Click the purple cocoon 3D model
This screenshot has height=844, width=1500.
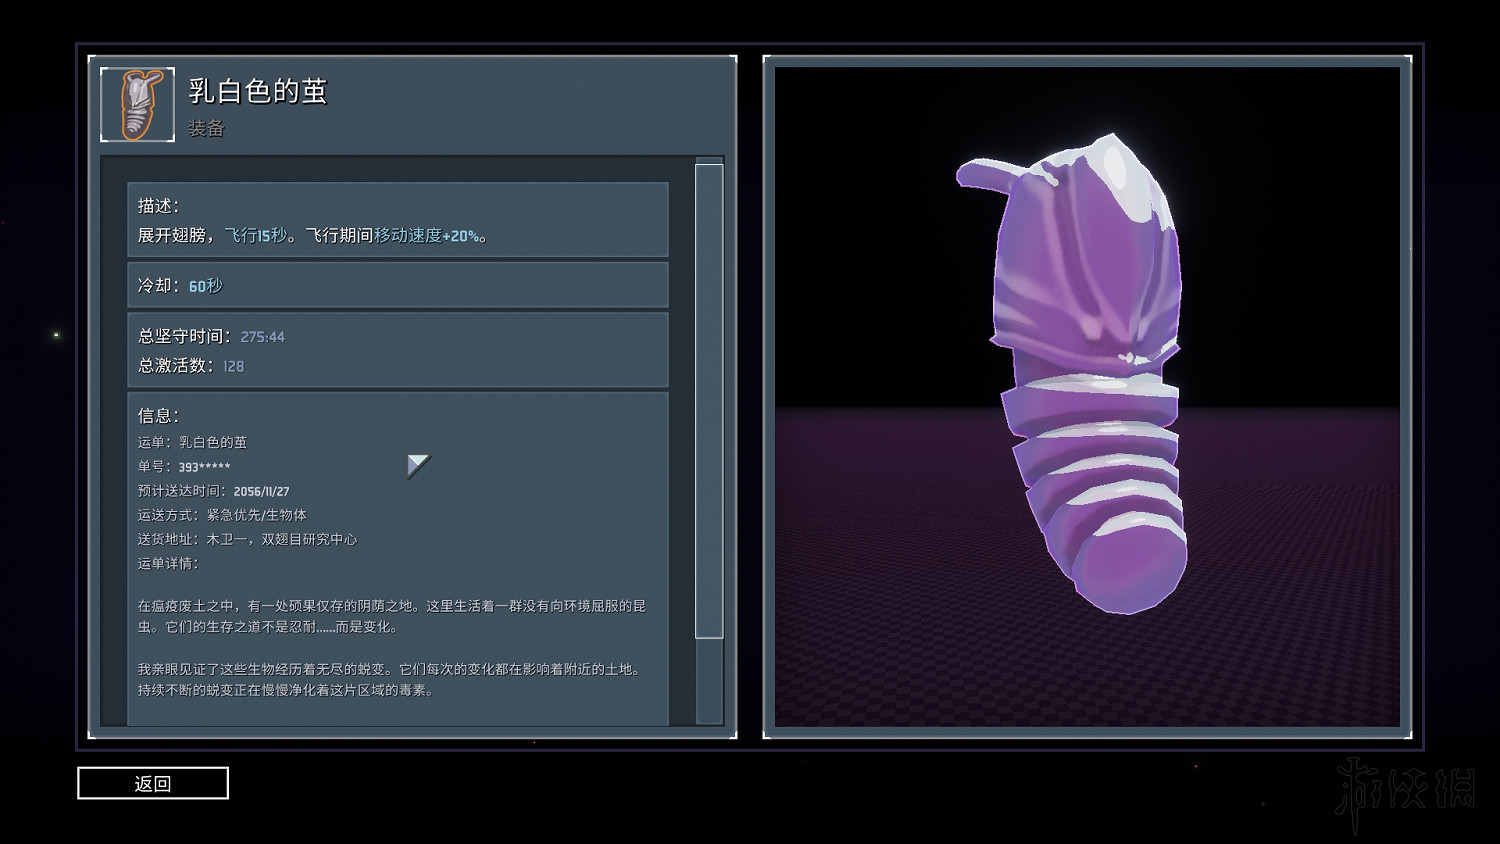pyautogui.click(x=1087, y=370)
